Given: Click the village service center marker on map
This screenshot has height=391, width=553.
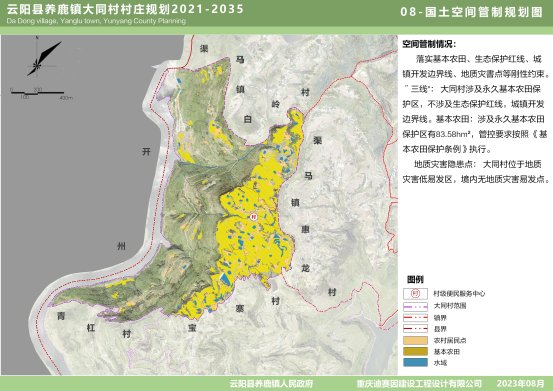Looking at the screenshot, I should coord(253,216).
